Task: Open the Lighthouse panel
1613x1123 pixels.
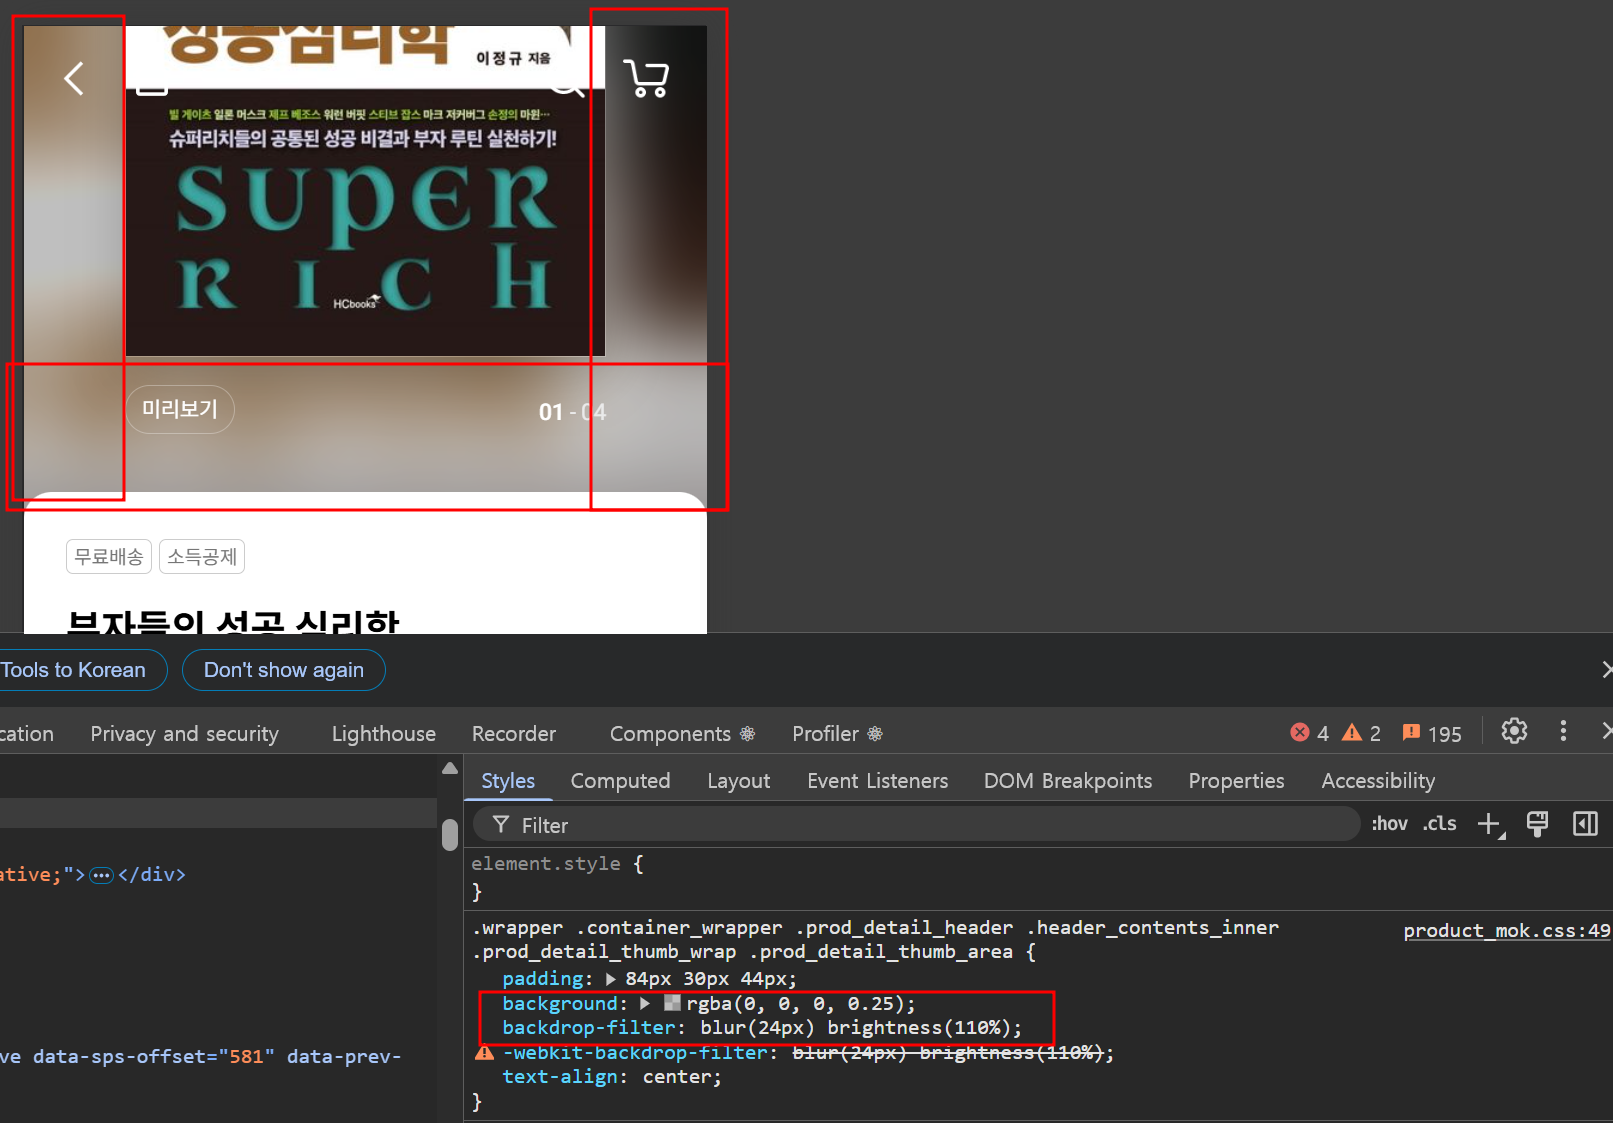Action: 384,734
